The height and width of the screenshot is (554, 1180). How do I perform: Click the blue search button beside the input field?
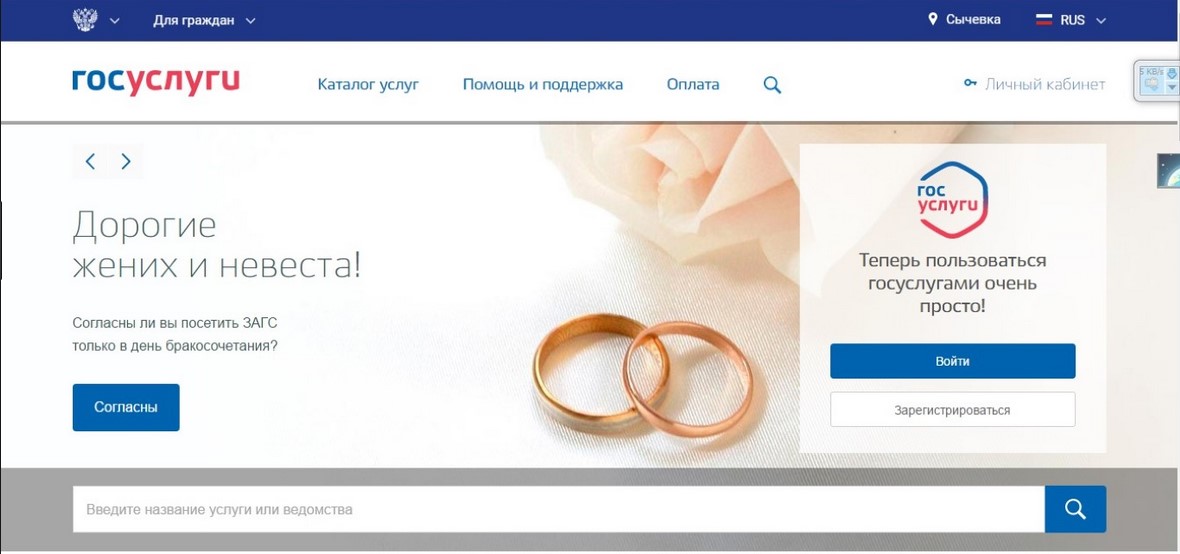pyautogui.click(x=1075, y=509)
